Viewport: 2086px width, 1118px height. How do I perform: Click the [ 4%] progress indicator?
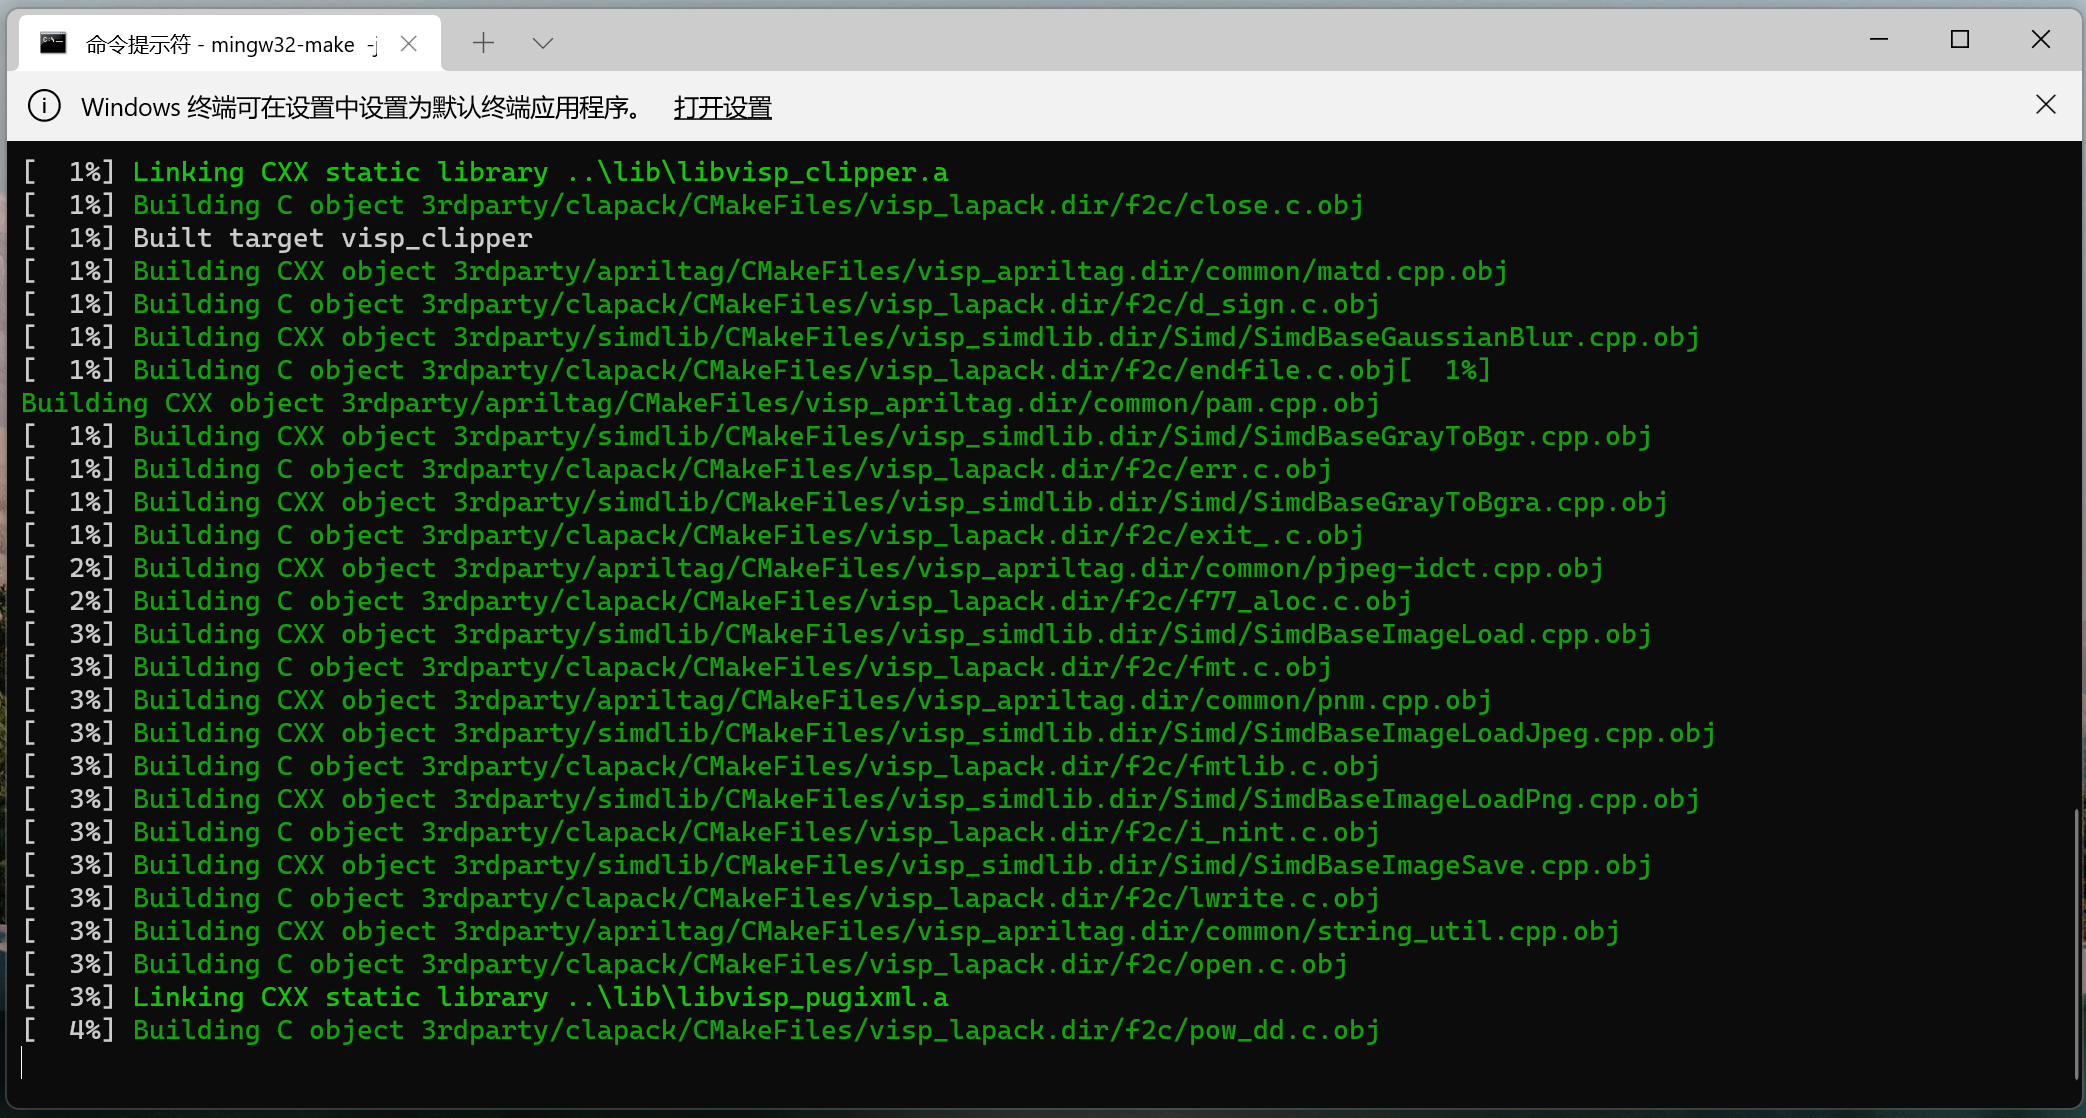tap(69, 1030)
